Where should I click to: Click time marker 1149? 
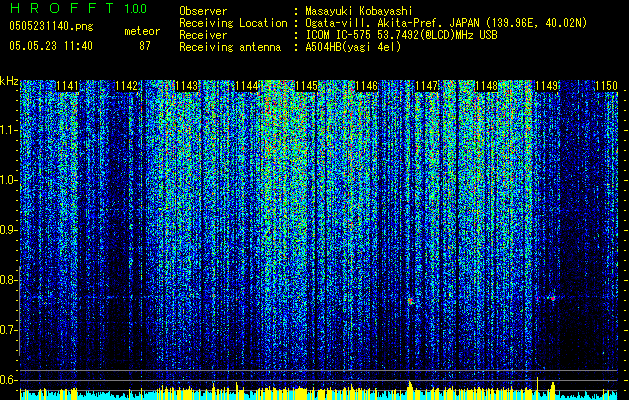click(546, 86)
